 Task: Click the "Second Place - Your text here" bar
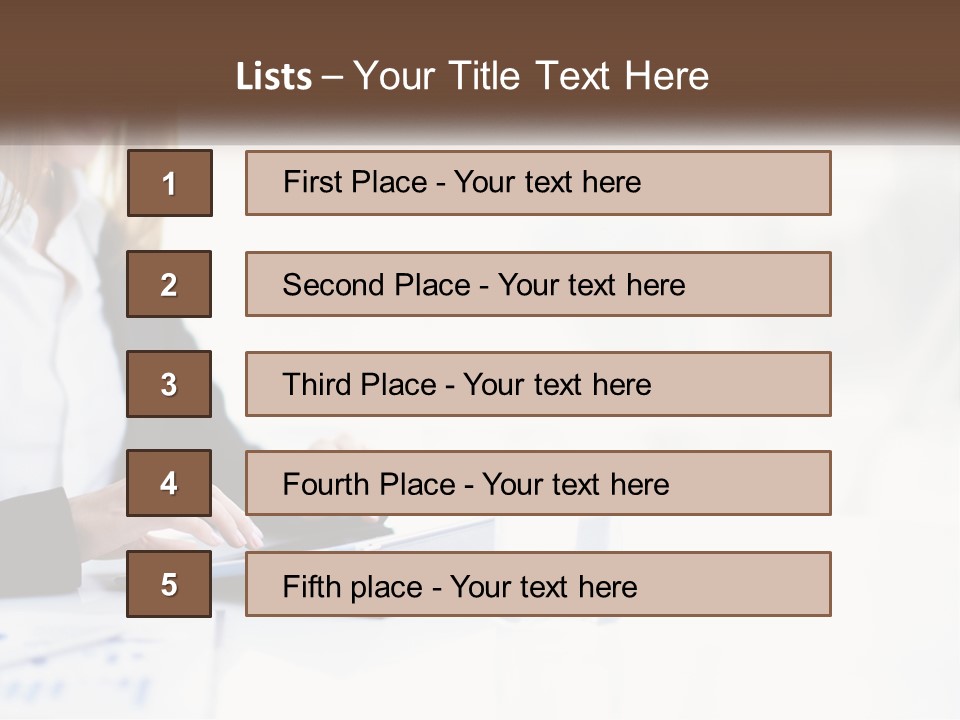[x=538, y=284]
